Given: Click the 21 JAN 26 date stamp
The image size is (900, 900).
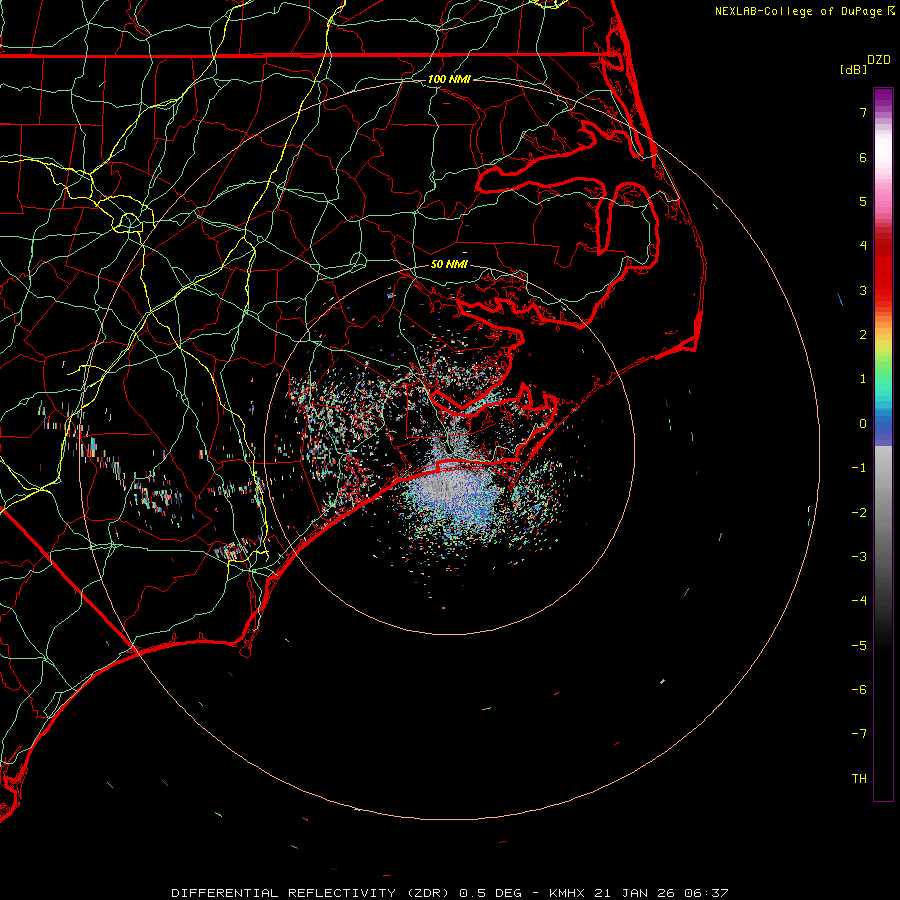Looking at the screenshot, I should pos(635,893).
